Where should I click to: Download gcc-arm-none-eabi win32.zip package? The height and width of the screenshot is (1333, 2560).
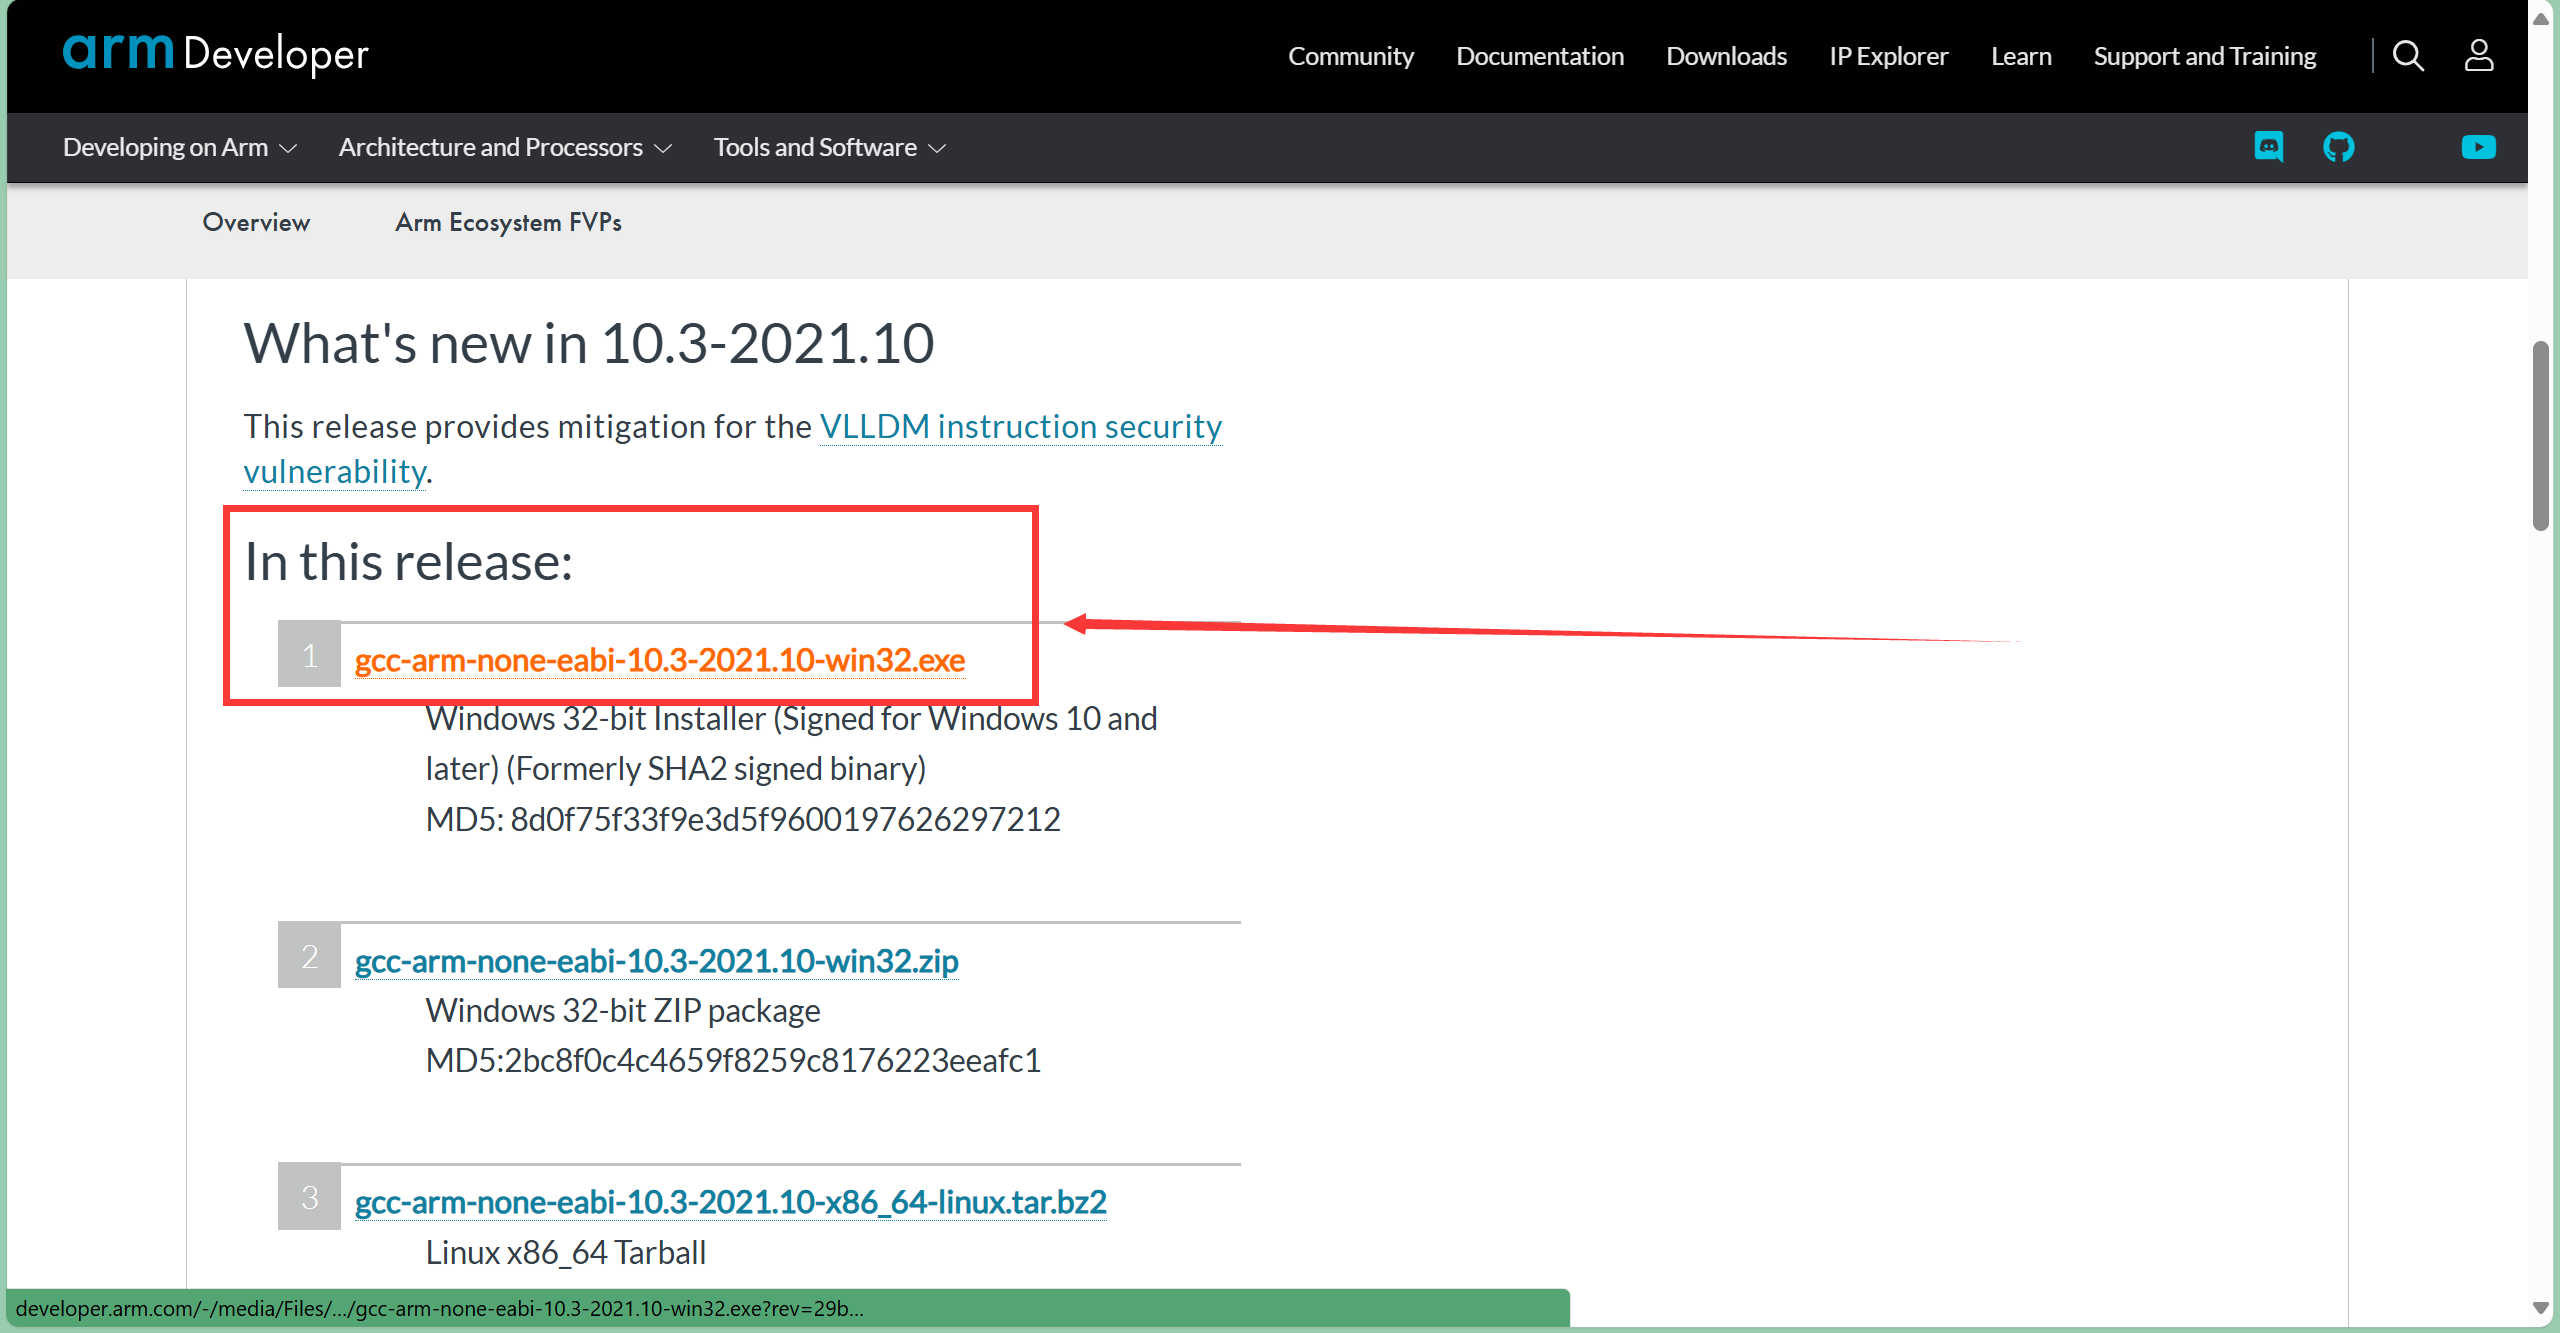point(656,961)
